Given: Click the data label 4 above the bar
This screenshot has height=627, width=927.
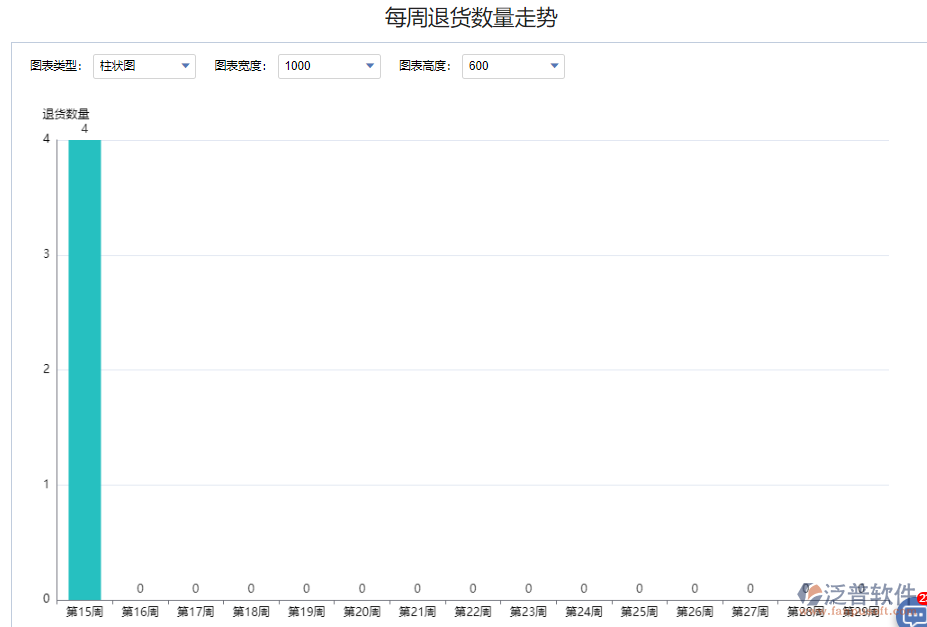Looking at the screenshot, I should pyautogui.click(x=85, y=128).
